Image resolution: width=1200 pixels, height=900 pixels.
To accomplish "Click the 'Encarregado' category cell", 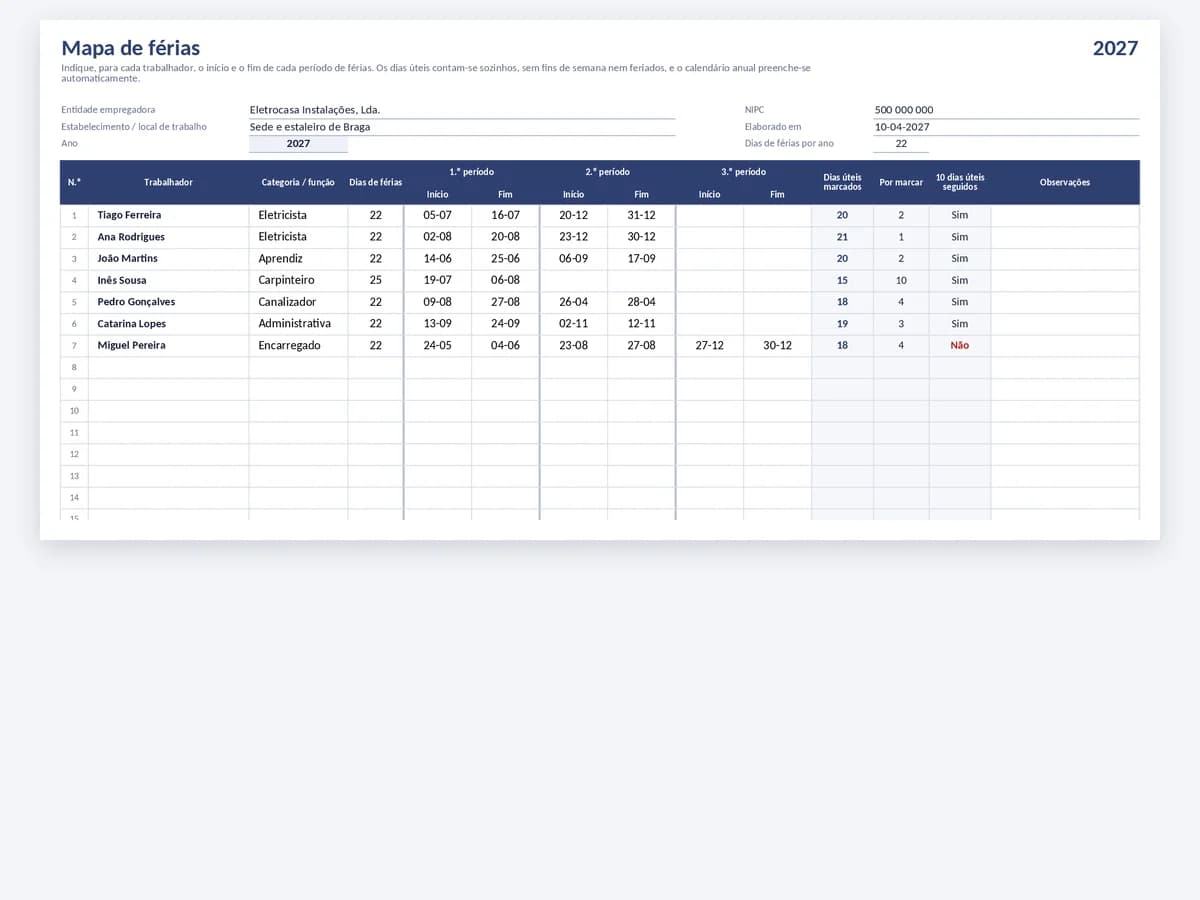I will [298, 346].
